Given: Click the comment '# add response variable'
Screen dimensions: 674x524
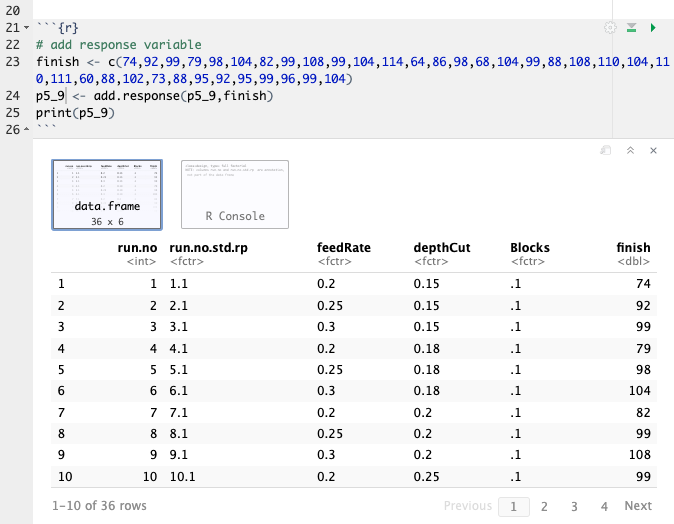Looking at the screenshot, I should click(119, 45).
